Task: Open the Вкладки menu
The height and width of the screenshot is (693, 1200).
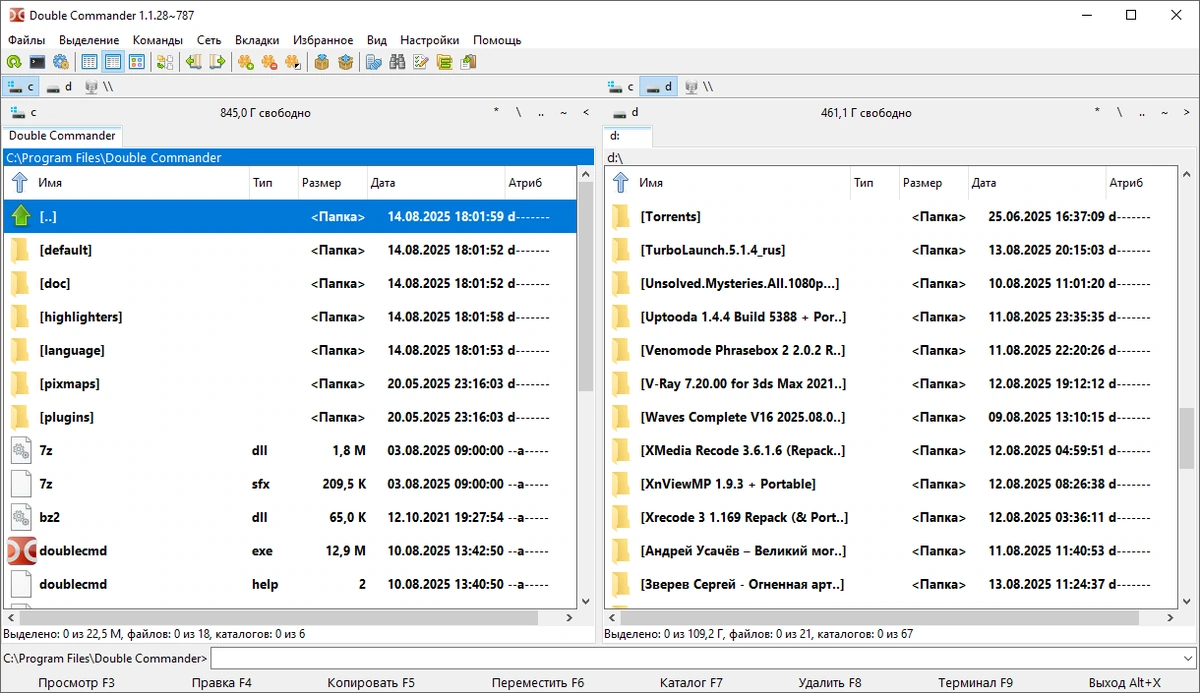Action: click(x=257, y=40)
